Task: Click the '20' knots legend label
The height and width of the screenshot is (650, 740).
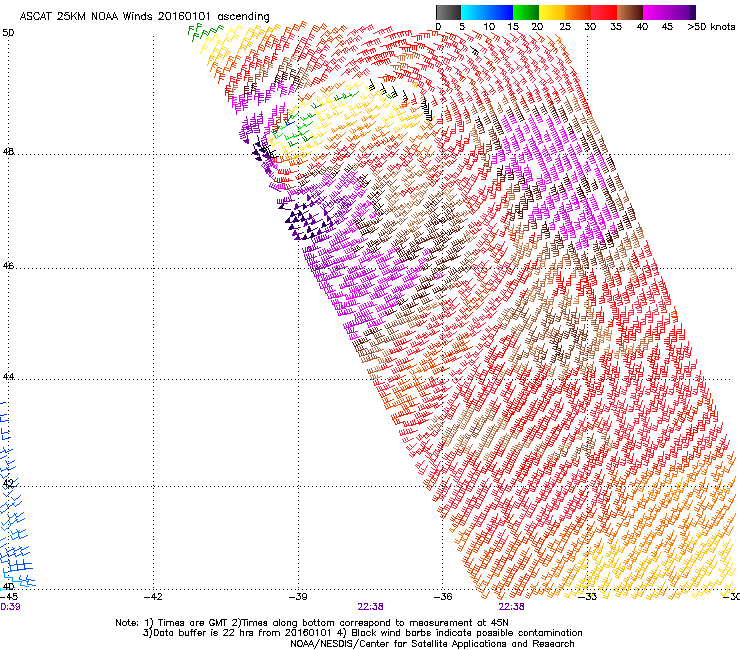Action: point(538,27)
